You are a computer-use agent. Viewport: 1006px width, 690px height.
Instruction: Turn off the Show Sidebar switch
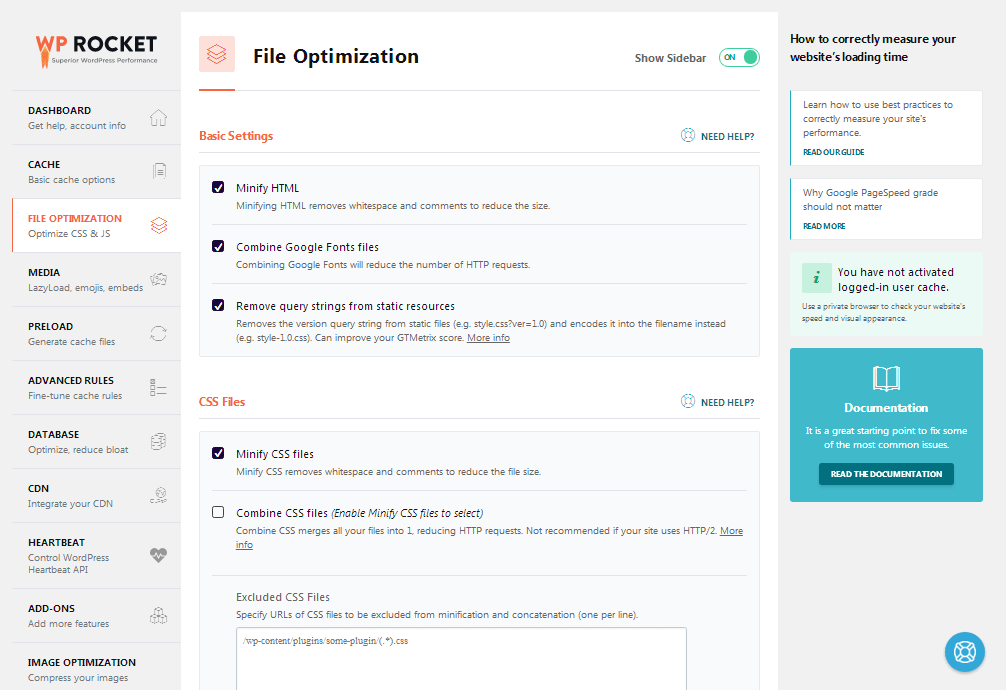tap(739, 57)
